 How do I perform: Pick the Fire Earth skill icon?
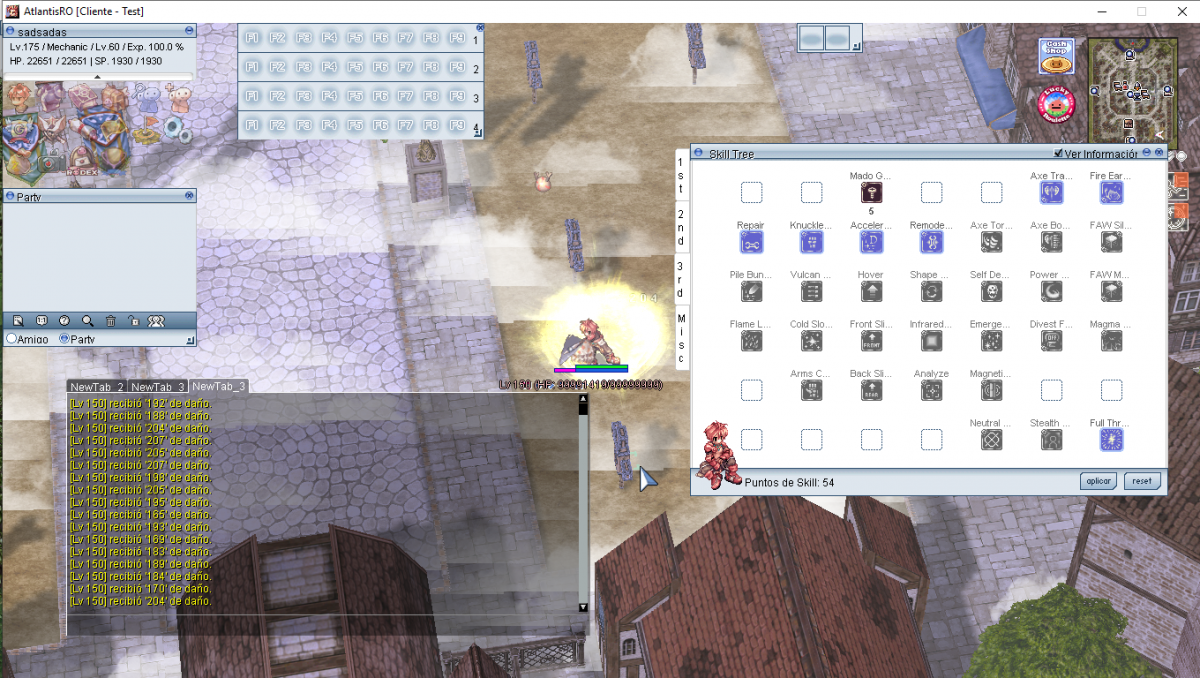pos(1111,192)
